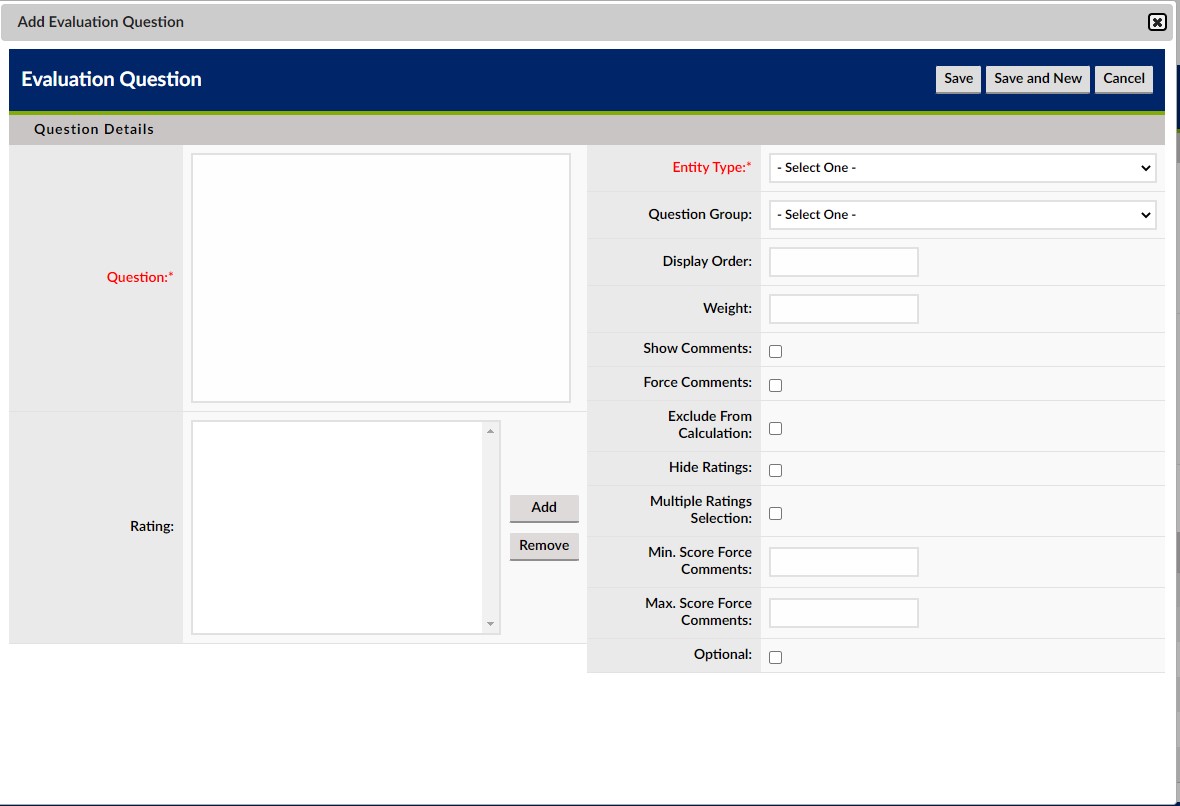The width and height of the screenshot is (1180, 806).
Task: Click the Max. Score Force Comments field
Action: (842, 612)
